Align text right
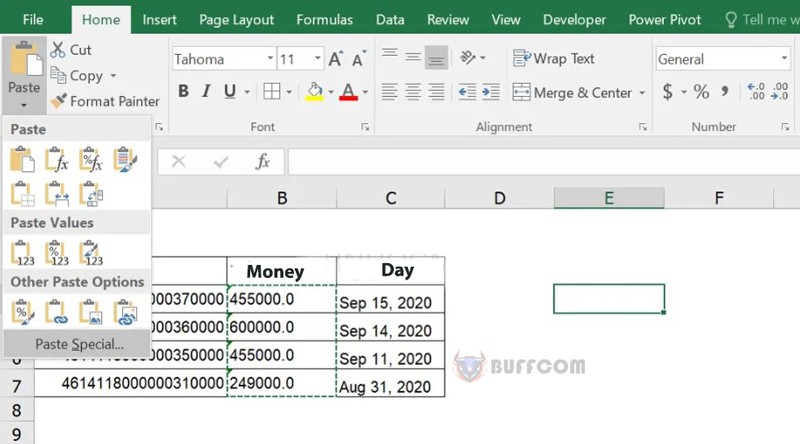The width and height of the screenshot is (800, 444). pyautogui.click(x=436, y=92)
